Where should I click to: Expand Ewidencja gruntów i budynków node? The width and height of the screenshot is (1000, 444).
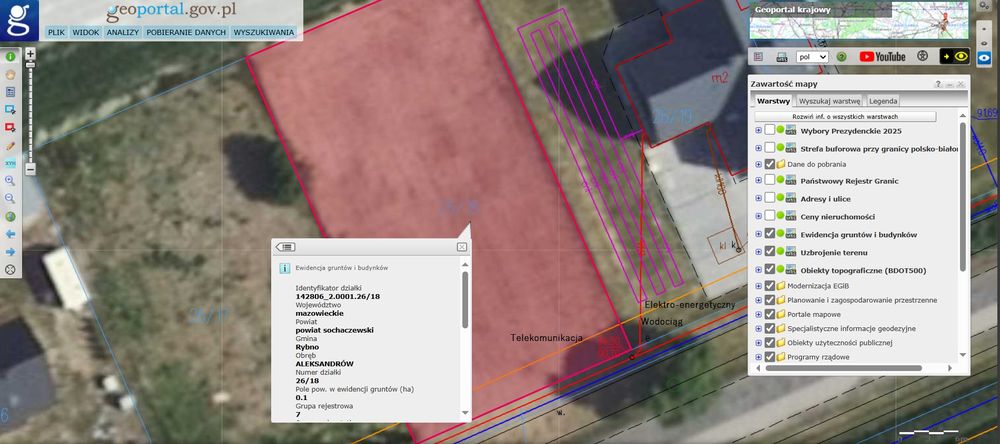tap(758, 234)
